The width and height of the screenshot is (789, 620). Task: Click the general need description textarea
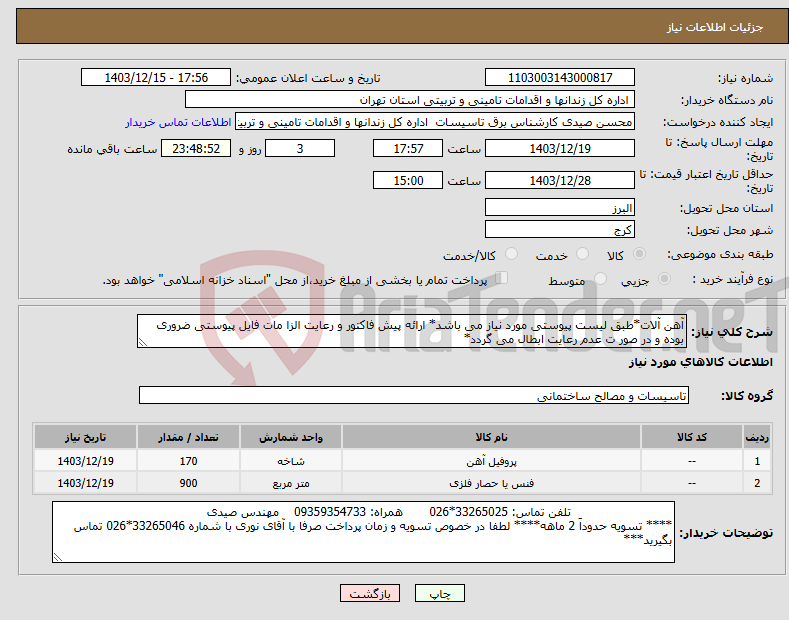pos(412,331)
